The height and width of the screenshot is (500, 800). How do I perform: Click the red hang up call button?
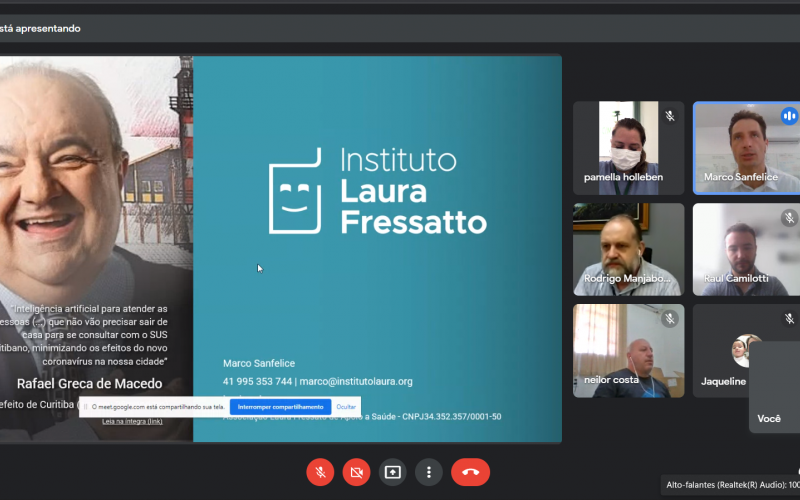point(470,472)
